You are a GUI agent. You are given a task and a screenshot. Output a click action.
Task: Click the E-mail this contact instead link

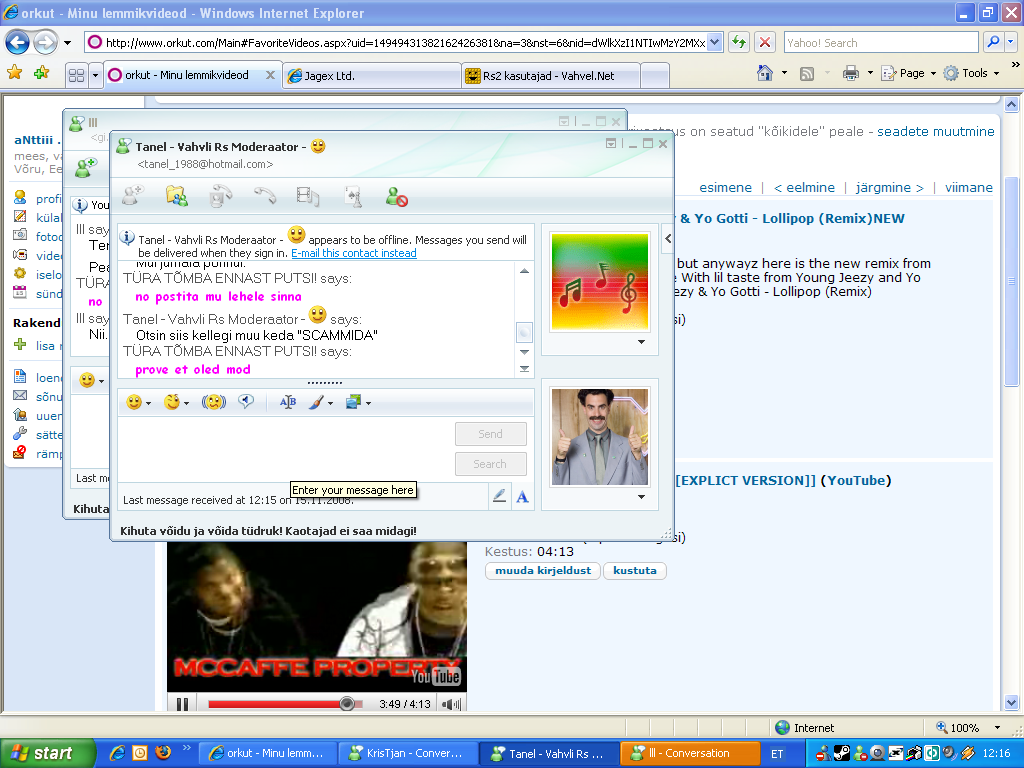point(353,253)
